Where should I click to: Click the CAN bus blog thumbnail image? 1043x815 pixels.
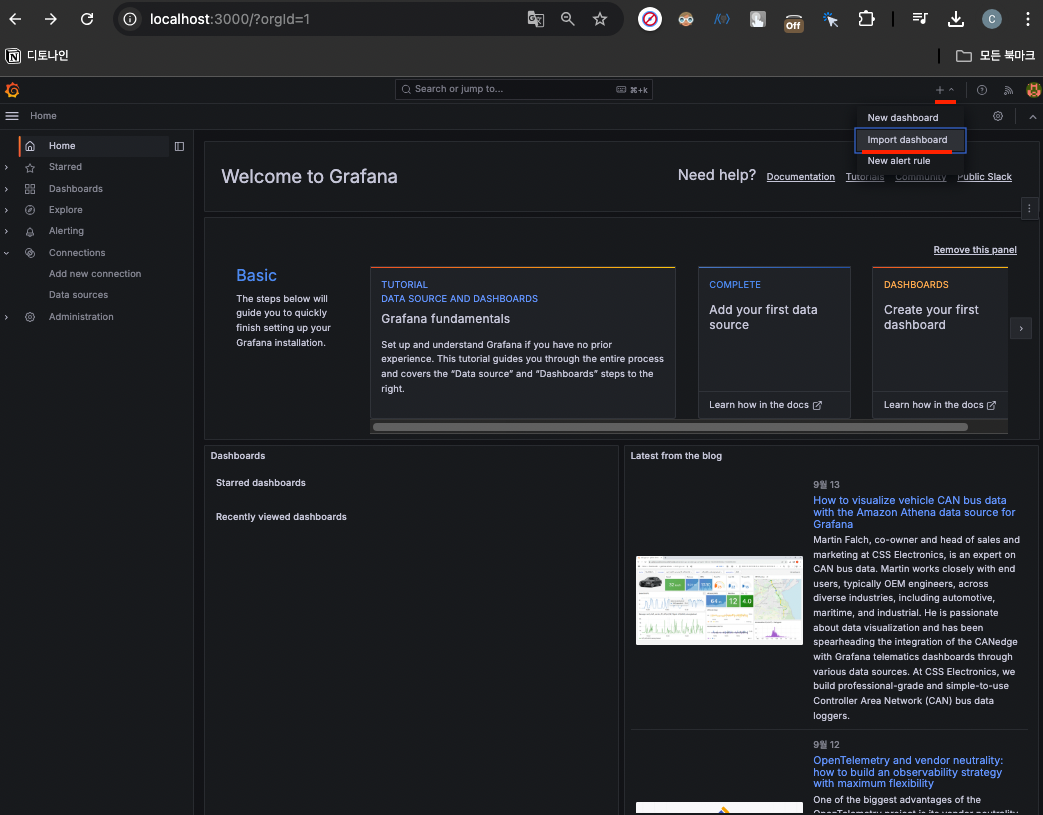[x=719, y=600]
